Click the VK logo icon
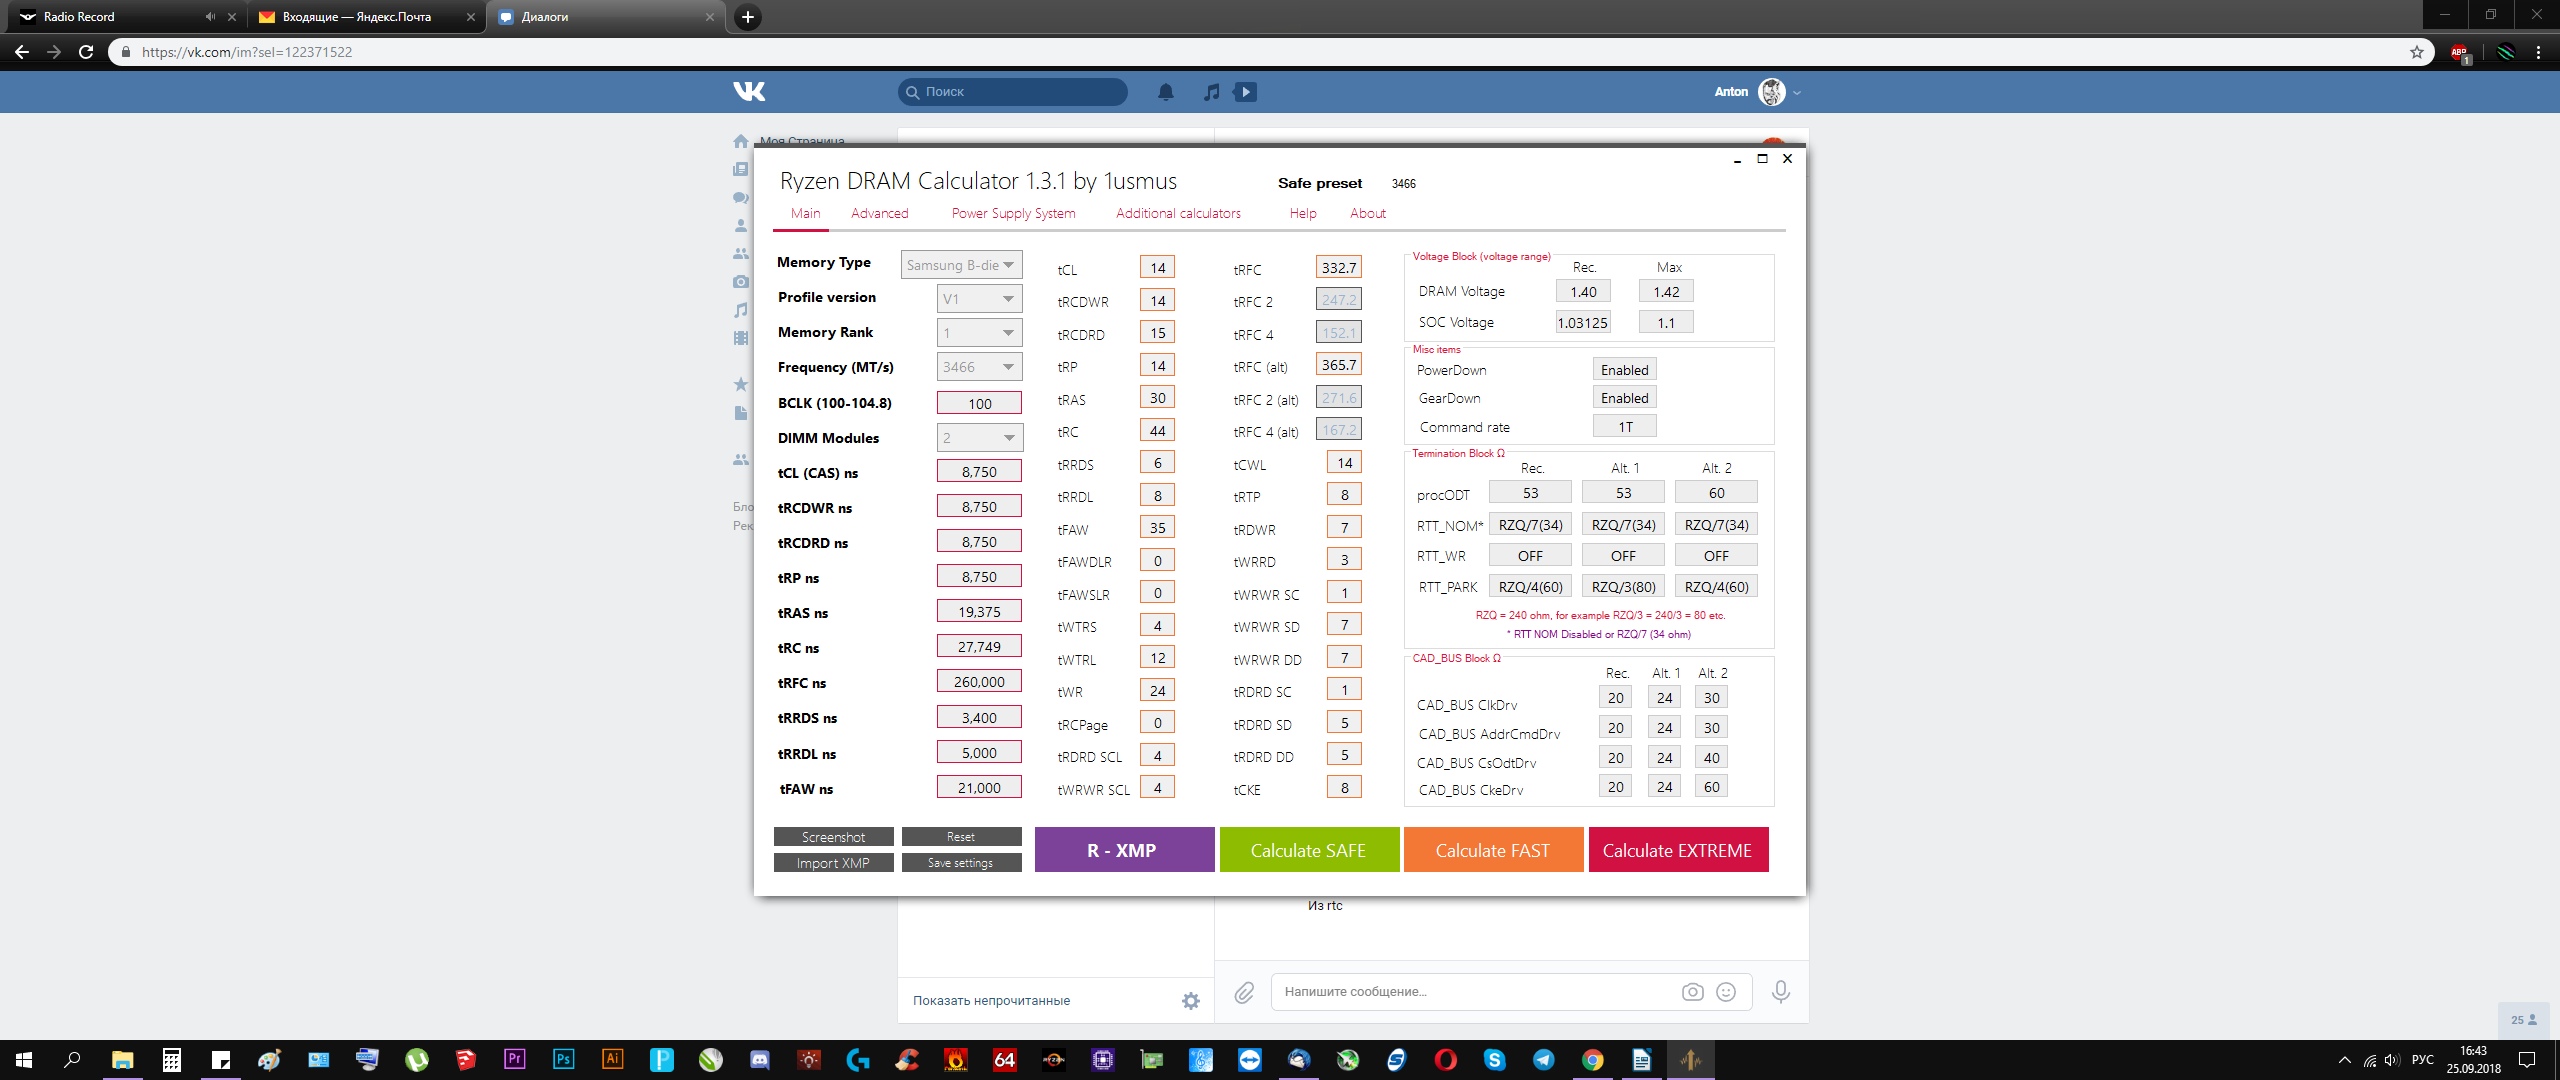The width and height of the screenshot is (2560, 1080). click(749, 92)
